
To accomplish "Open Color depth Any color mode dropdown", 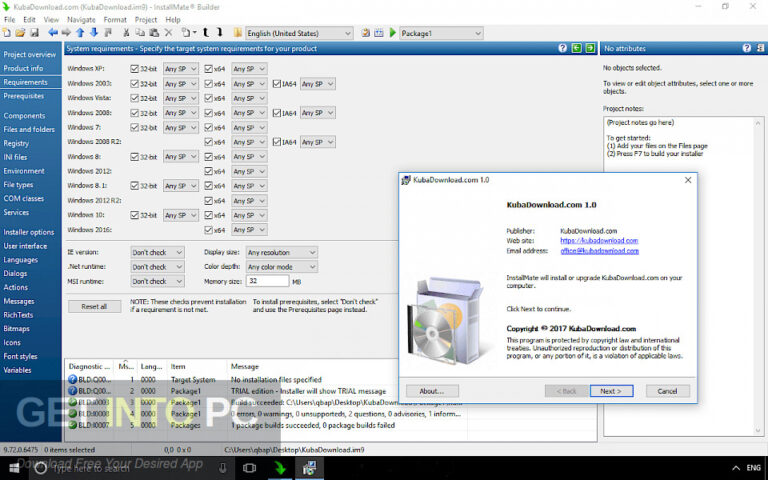I will pos(282,267).
